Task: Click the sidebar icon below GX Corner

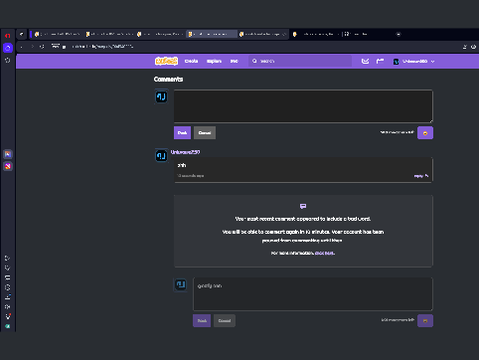Action: [8, 60]
